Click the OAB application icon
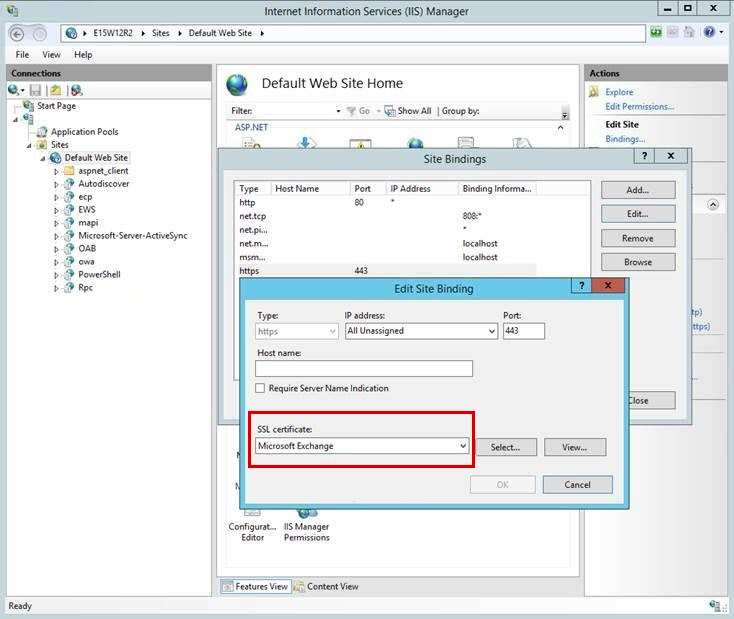 tap(69, 248)
